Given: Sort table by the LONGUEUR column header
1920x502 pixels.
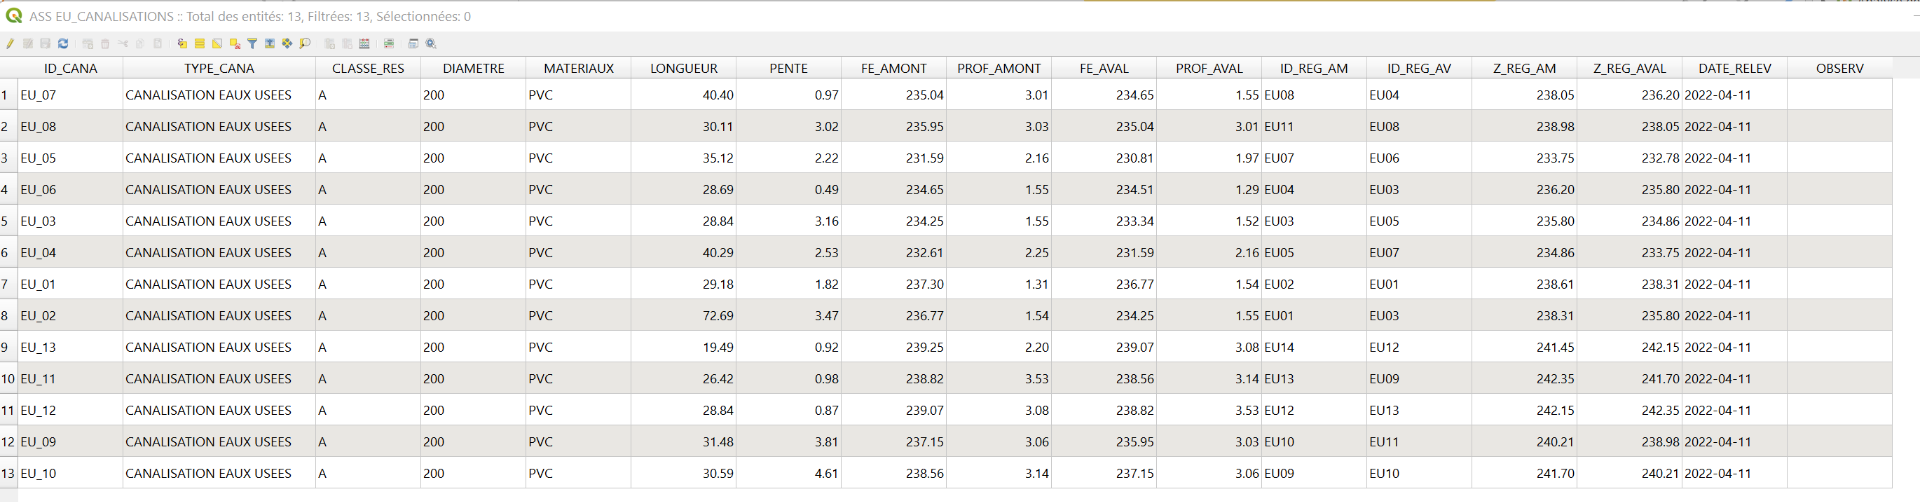Looking at the screenshot, I should click(x=683, y=69).
